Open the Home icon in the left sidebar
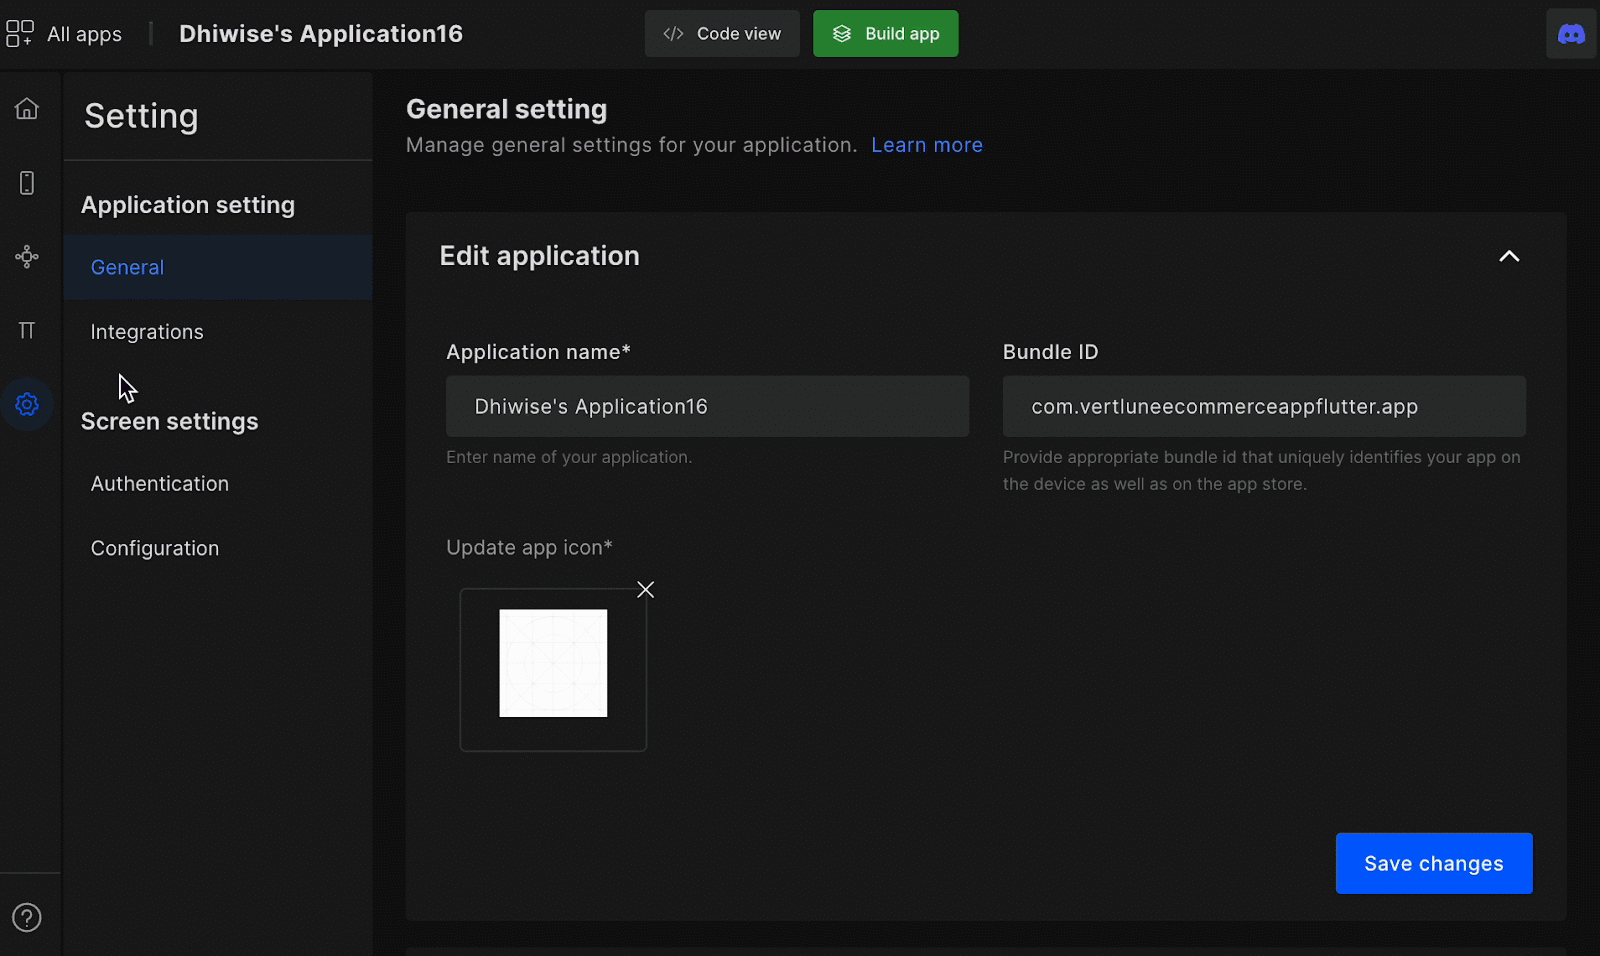 tap(27, 108)
